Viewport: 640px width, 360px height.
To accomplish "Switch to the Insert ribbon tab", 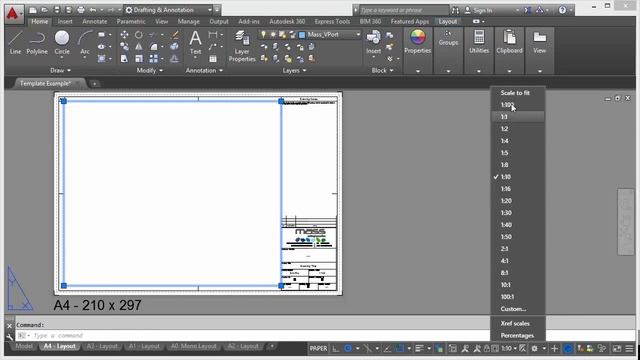I will [x=65, y=21].
